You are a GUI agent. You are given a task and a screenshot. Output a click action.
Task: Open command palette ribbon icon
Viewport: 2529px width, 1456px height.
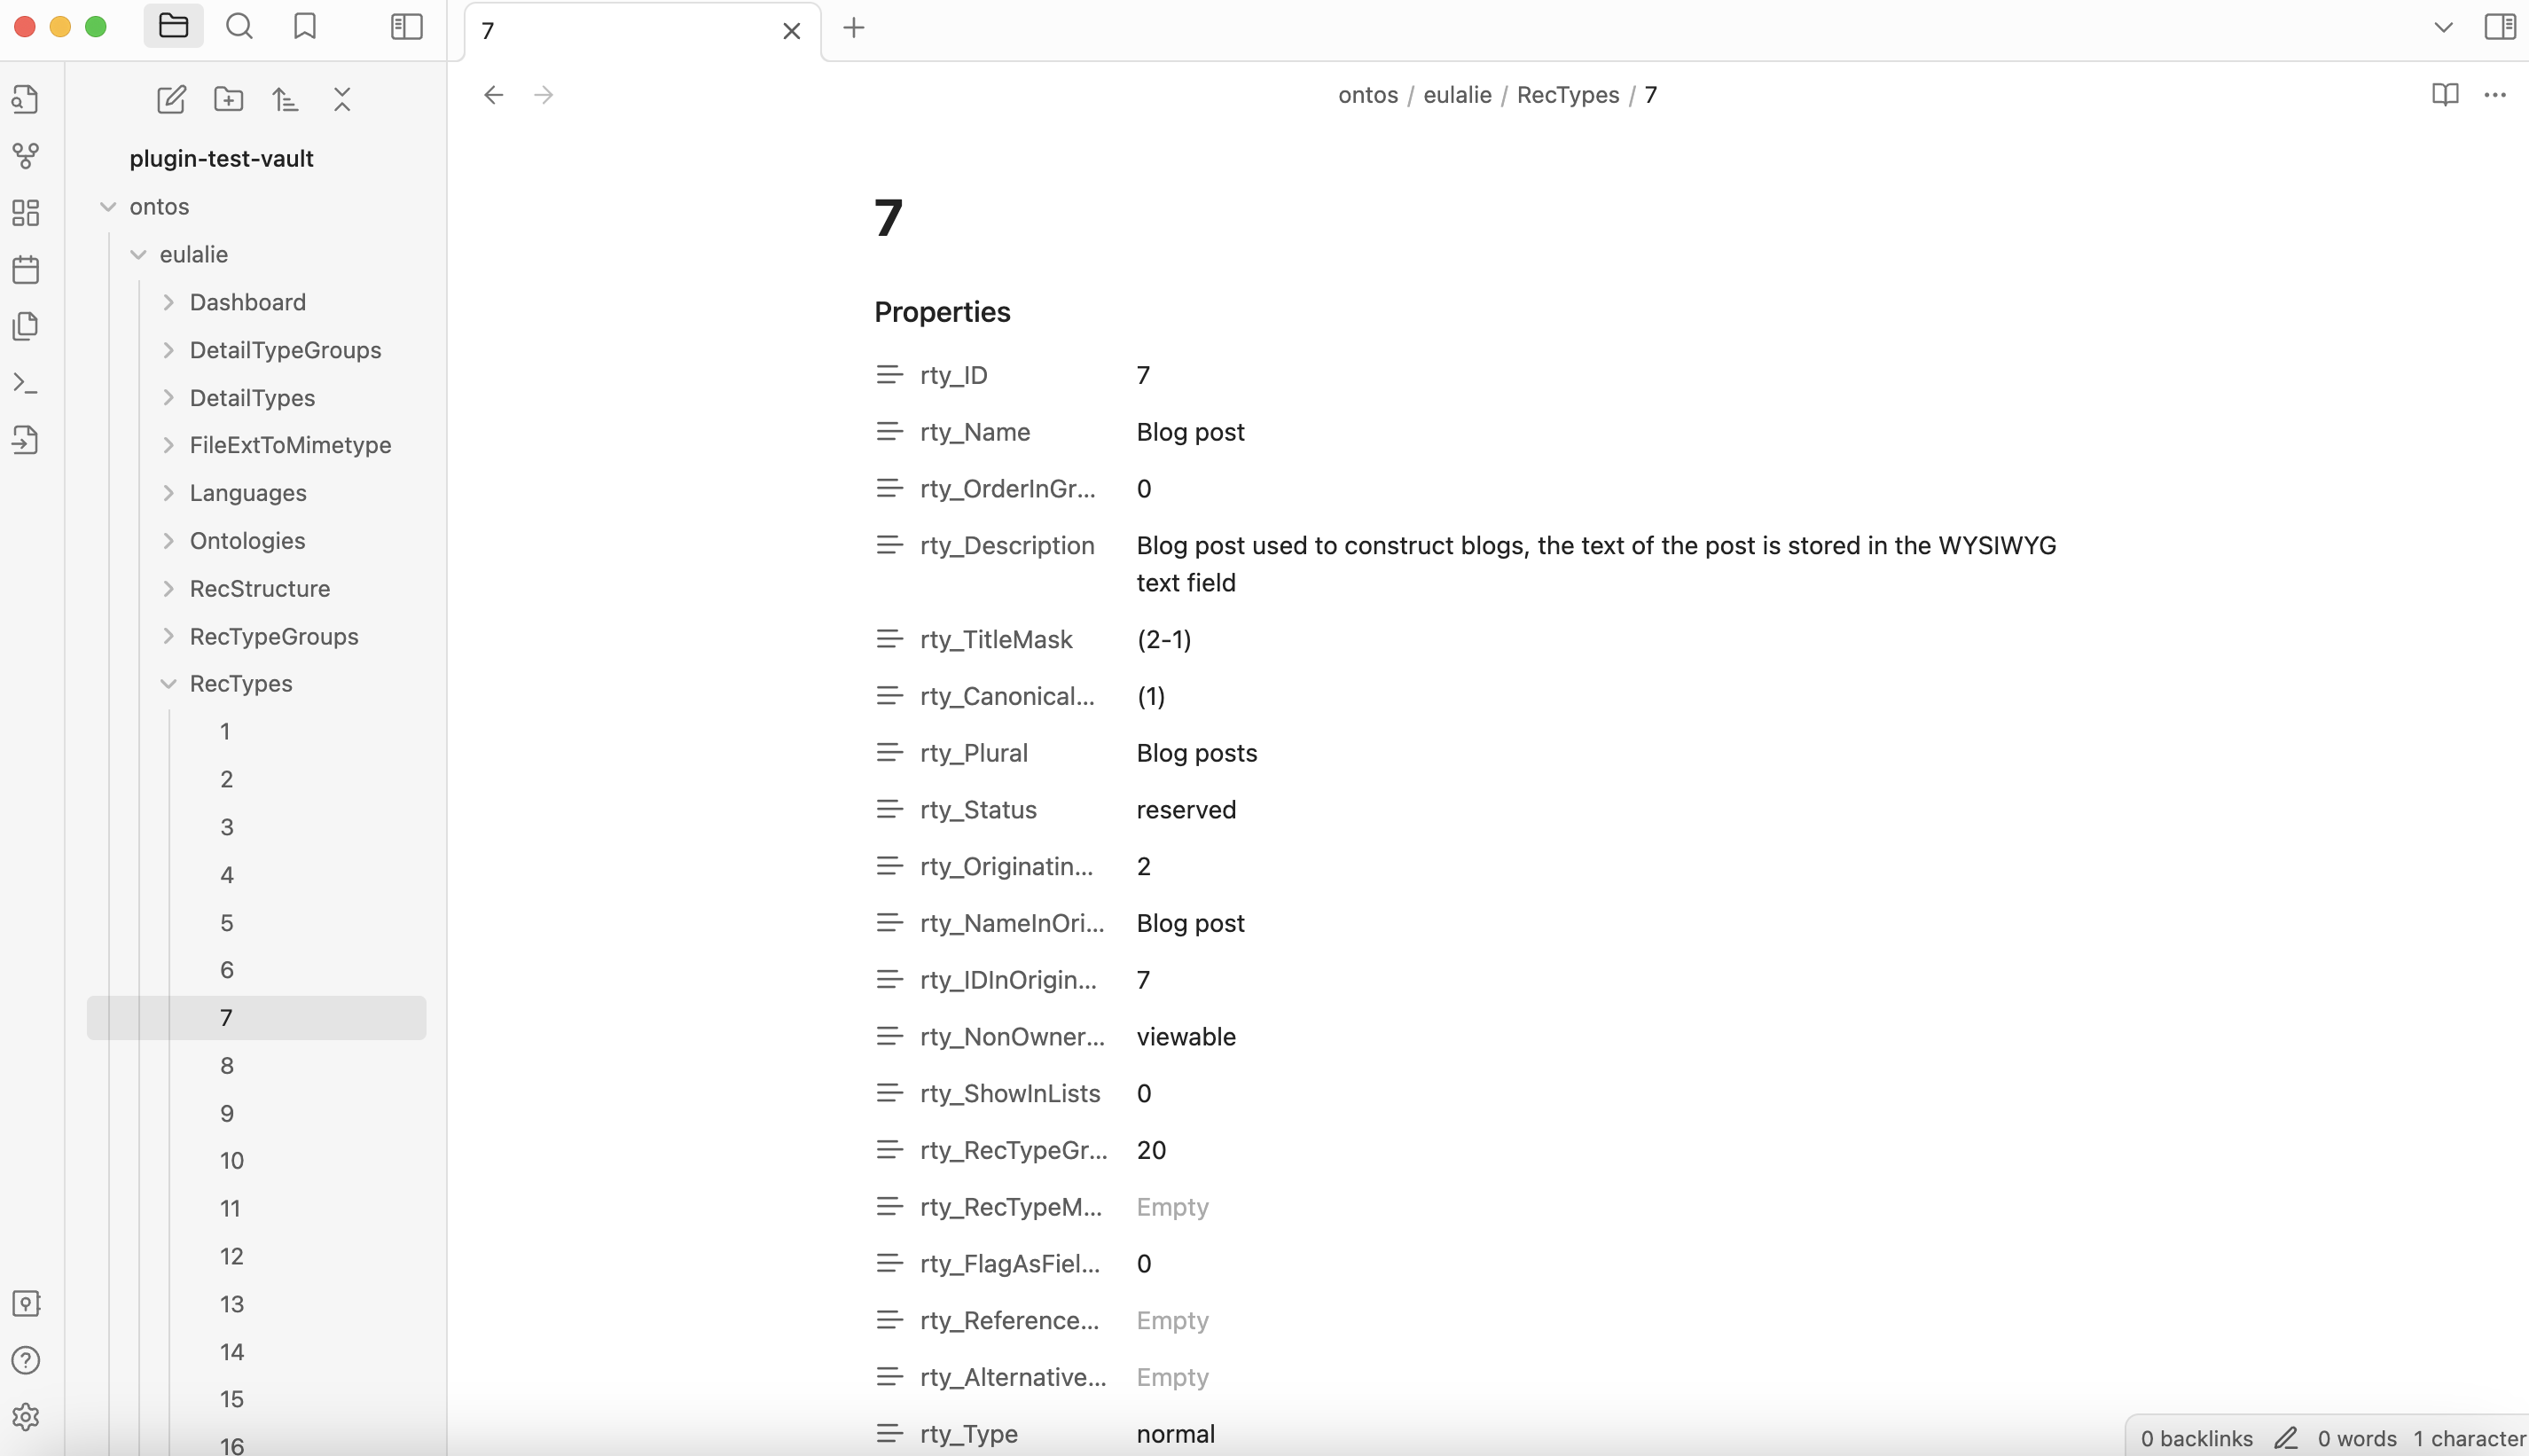[x=26, y=383]
